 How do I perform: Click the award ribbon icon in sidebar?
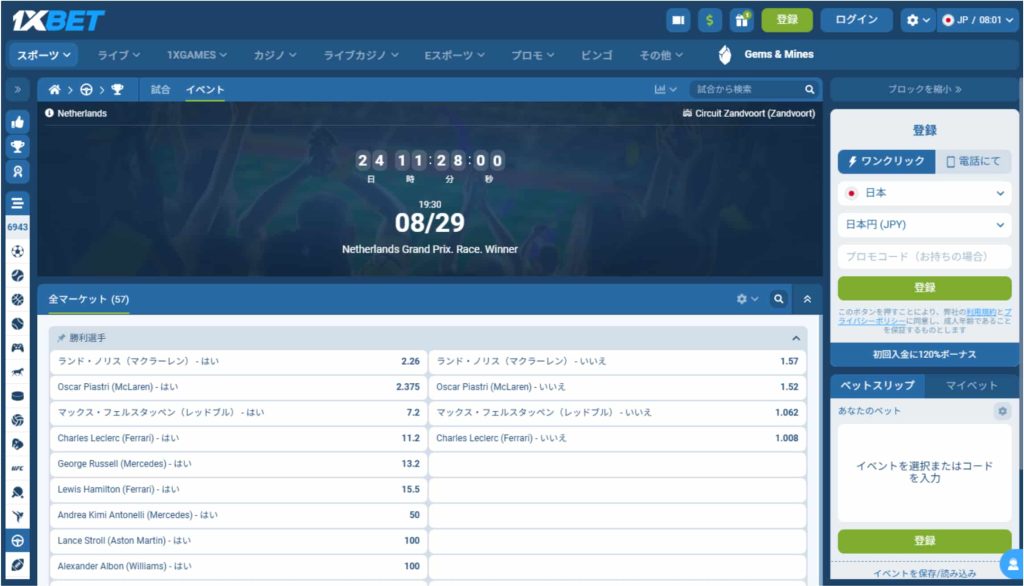(18, 172)
